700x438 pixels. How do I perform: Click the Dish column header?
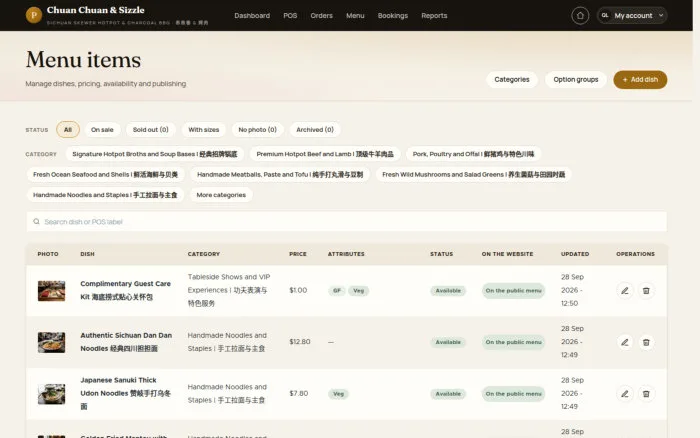[x=88, y=254]
